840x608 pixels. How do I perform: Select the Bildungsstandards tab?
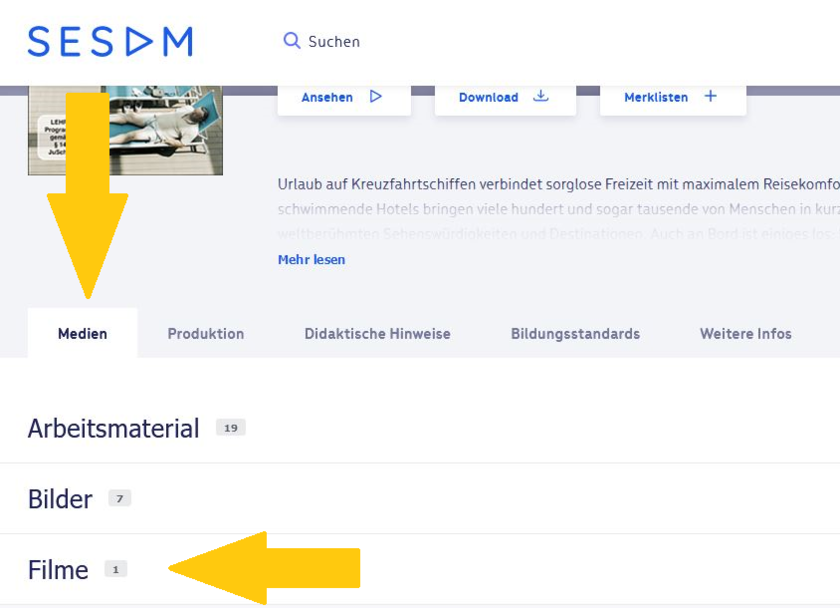tap(575, 333)
